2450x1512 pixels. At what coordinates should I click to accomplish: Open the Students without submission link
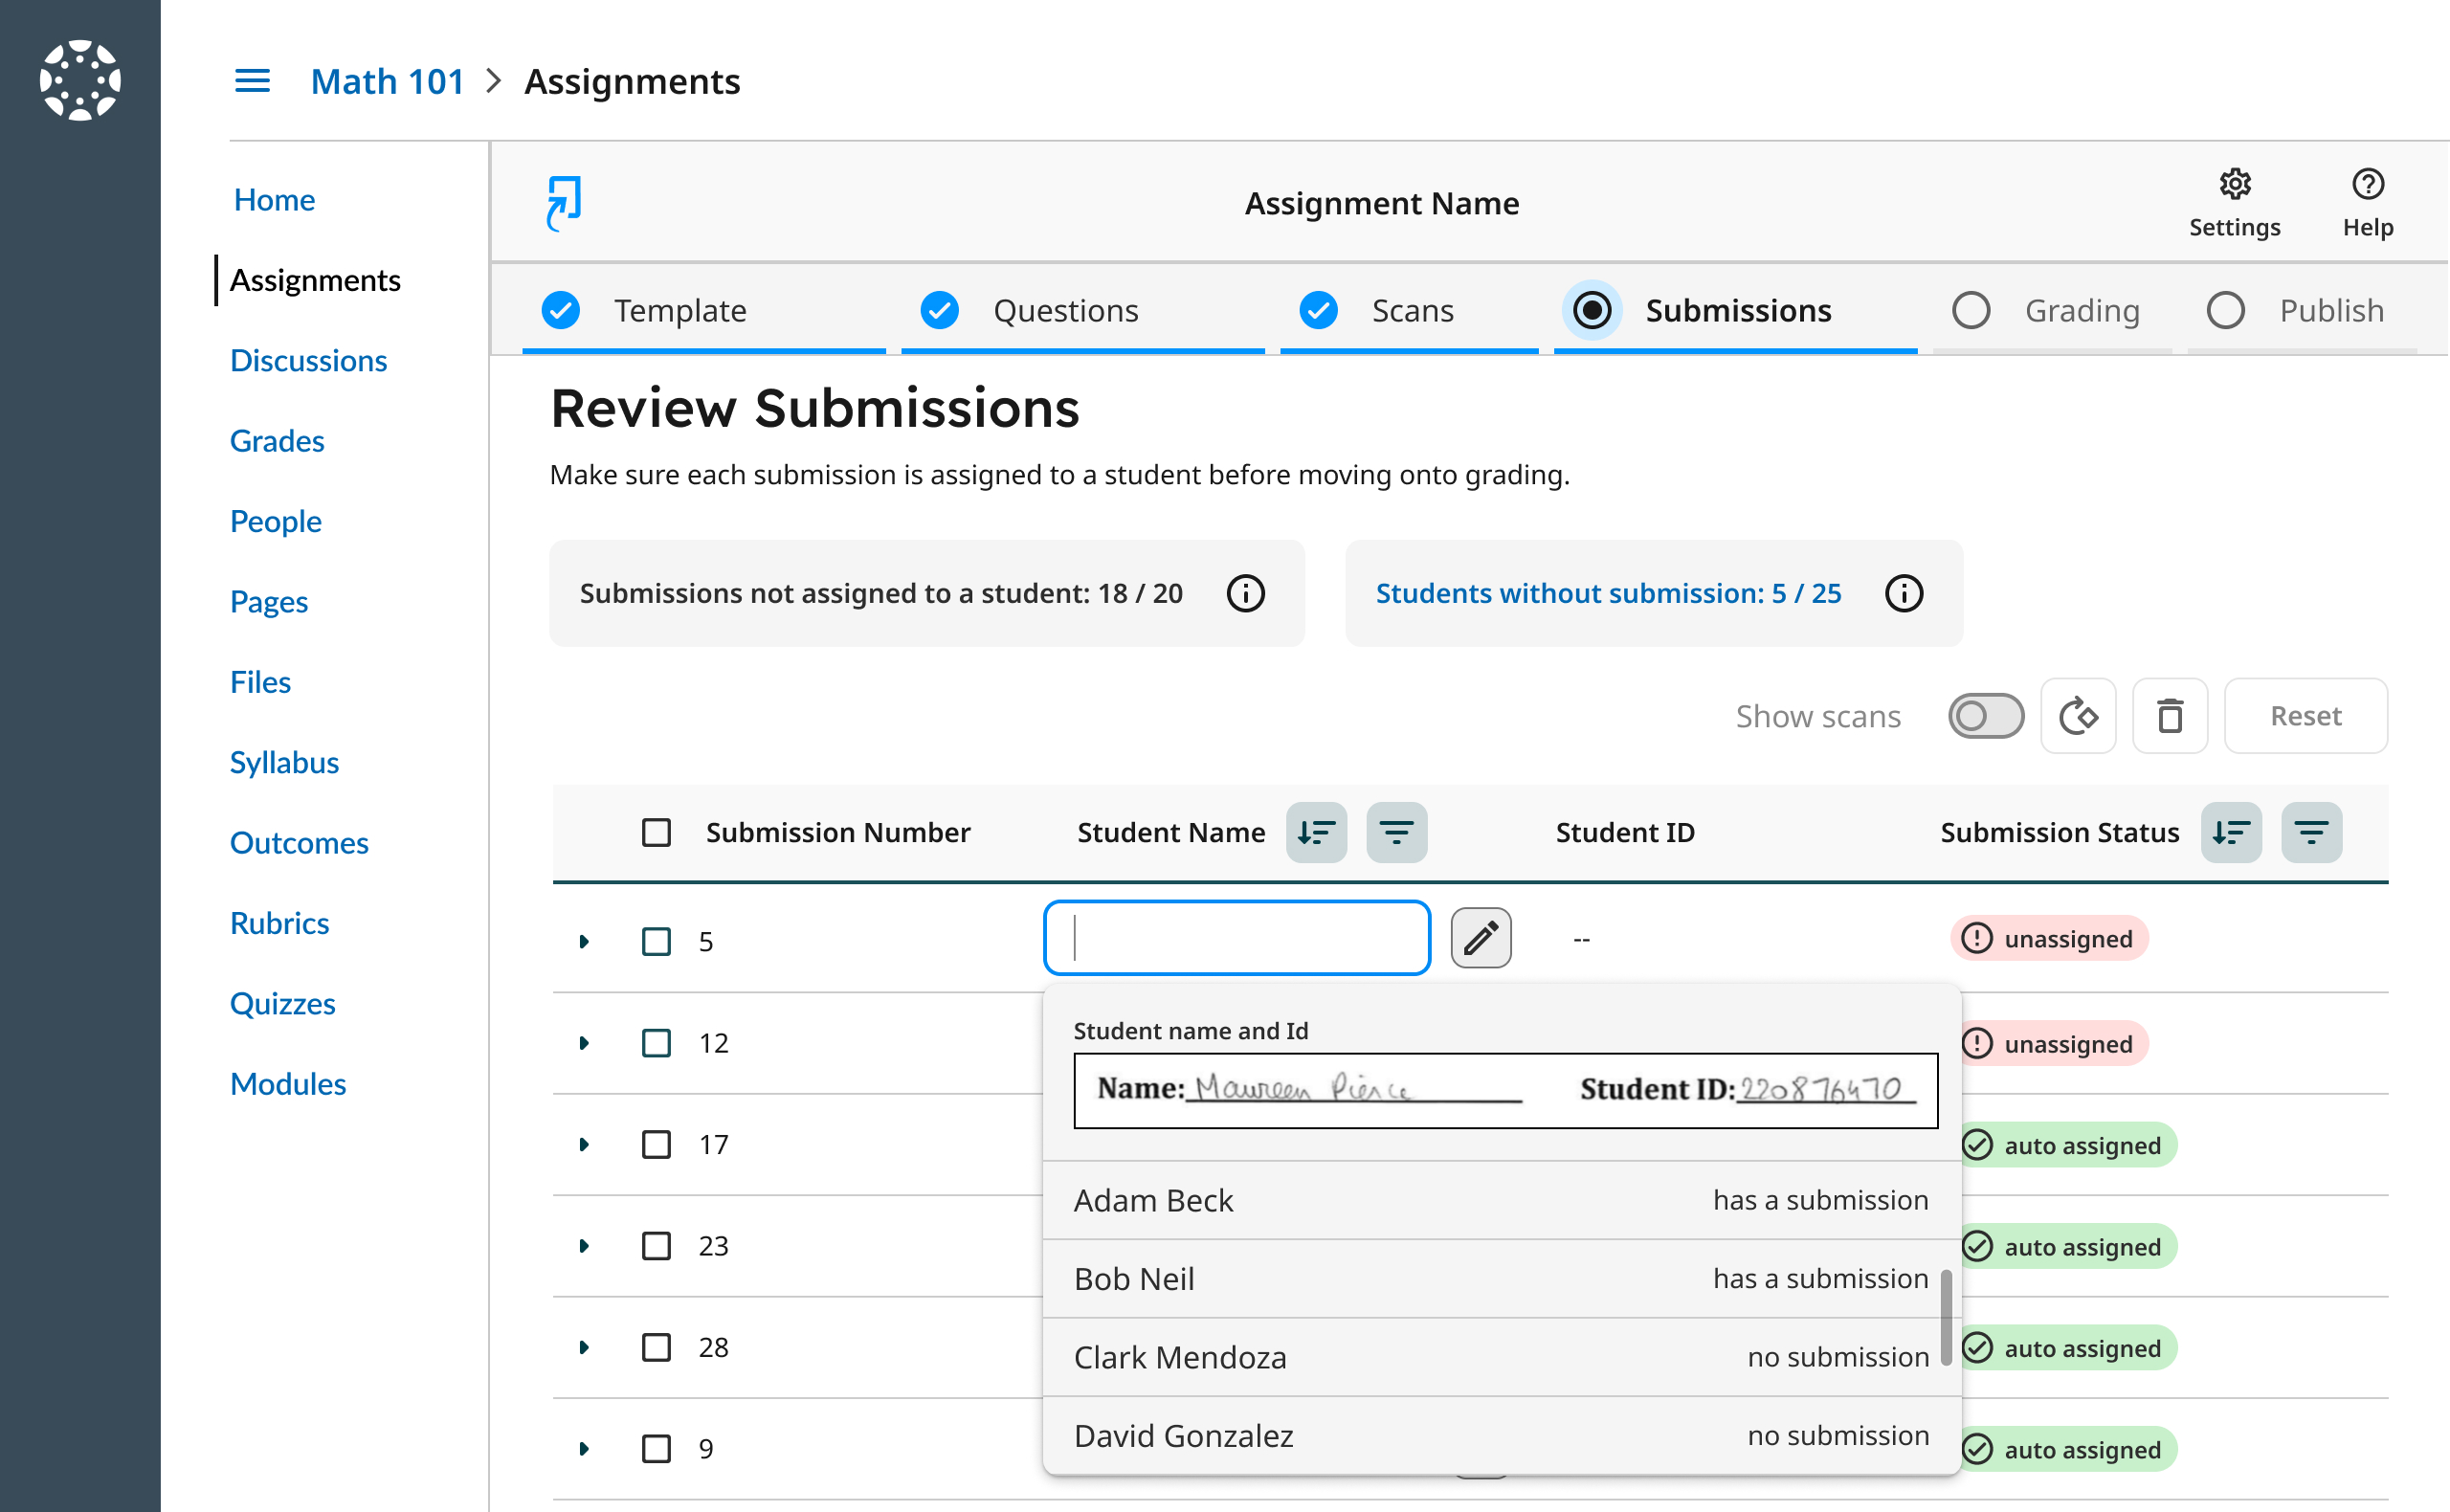pyautogui.click(x=1608, y=593)
